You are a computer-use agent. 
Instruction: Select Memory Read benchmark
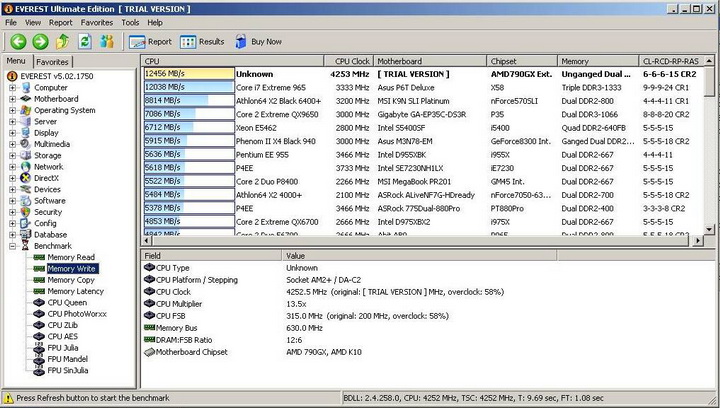click(x=71, y=257)
